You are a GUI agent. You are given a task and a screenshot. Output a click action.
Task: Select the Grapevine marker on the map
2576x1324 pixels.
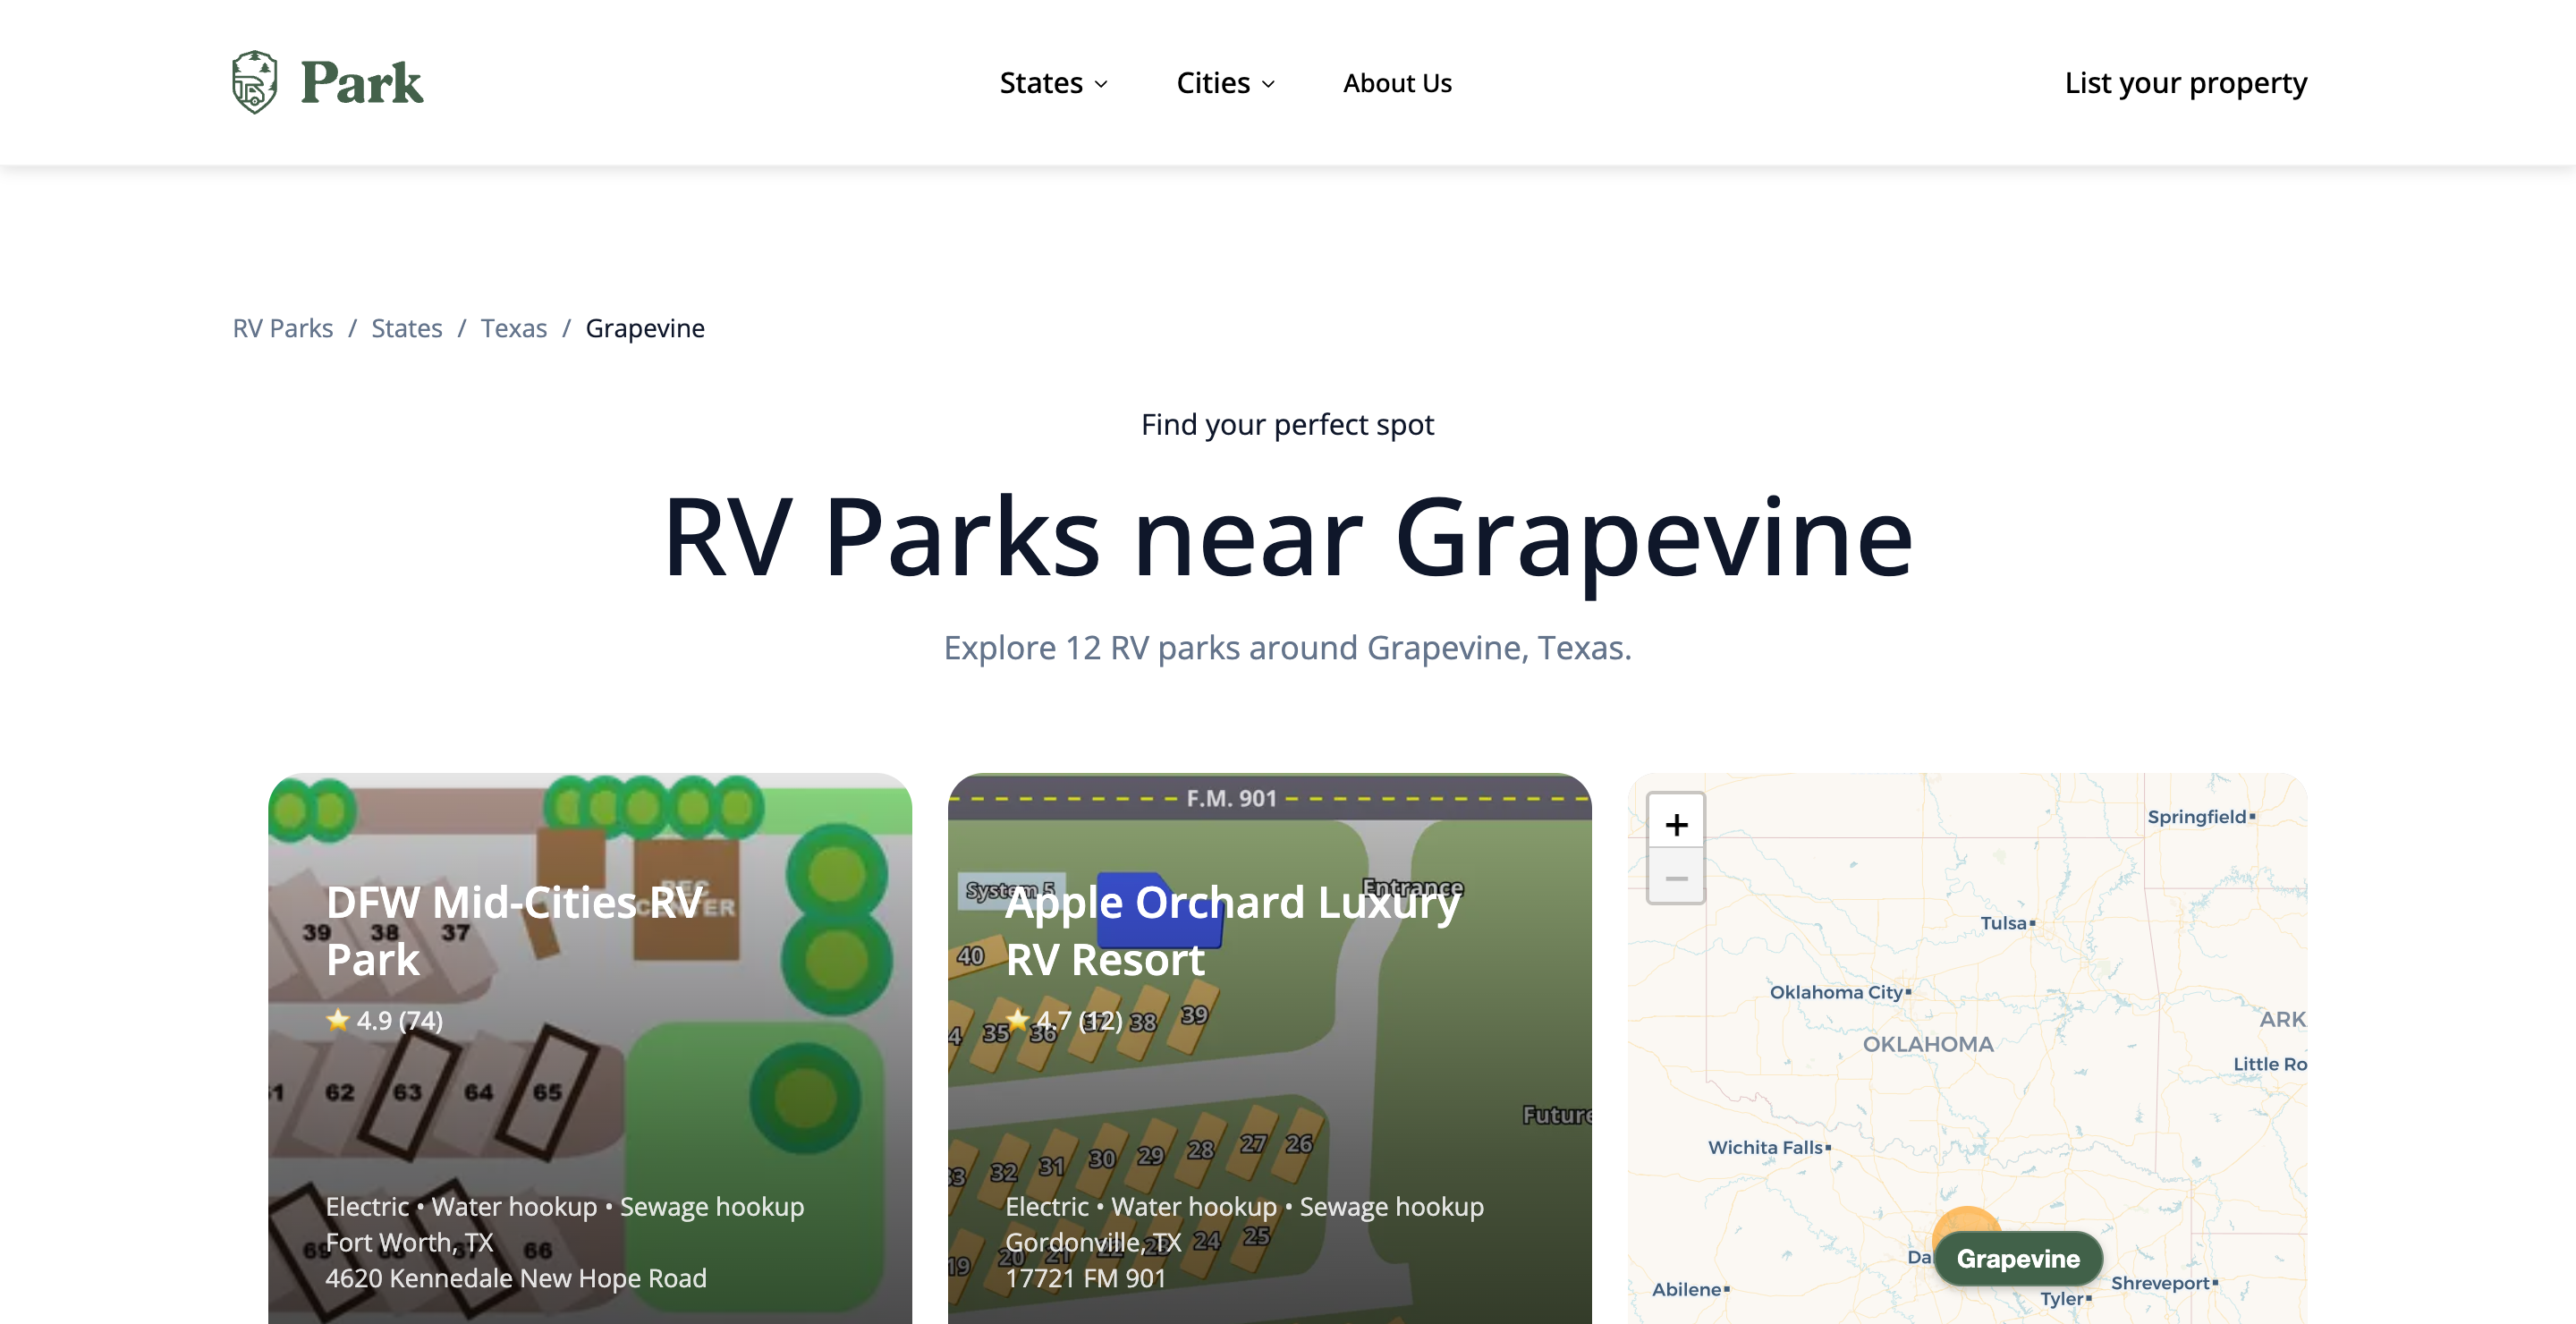pyautogui.click(x=2017, y=1259)
